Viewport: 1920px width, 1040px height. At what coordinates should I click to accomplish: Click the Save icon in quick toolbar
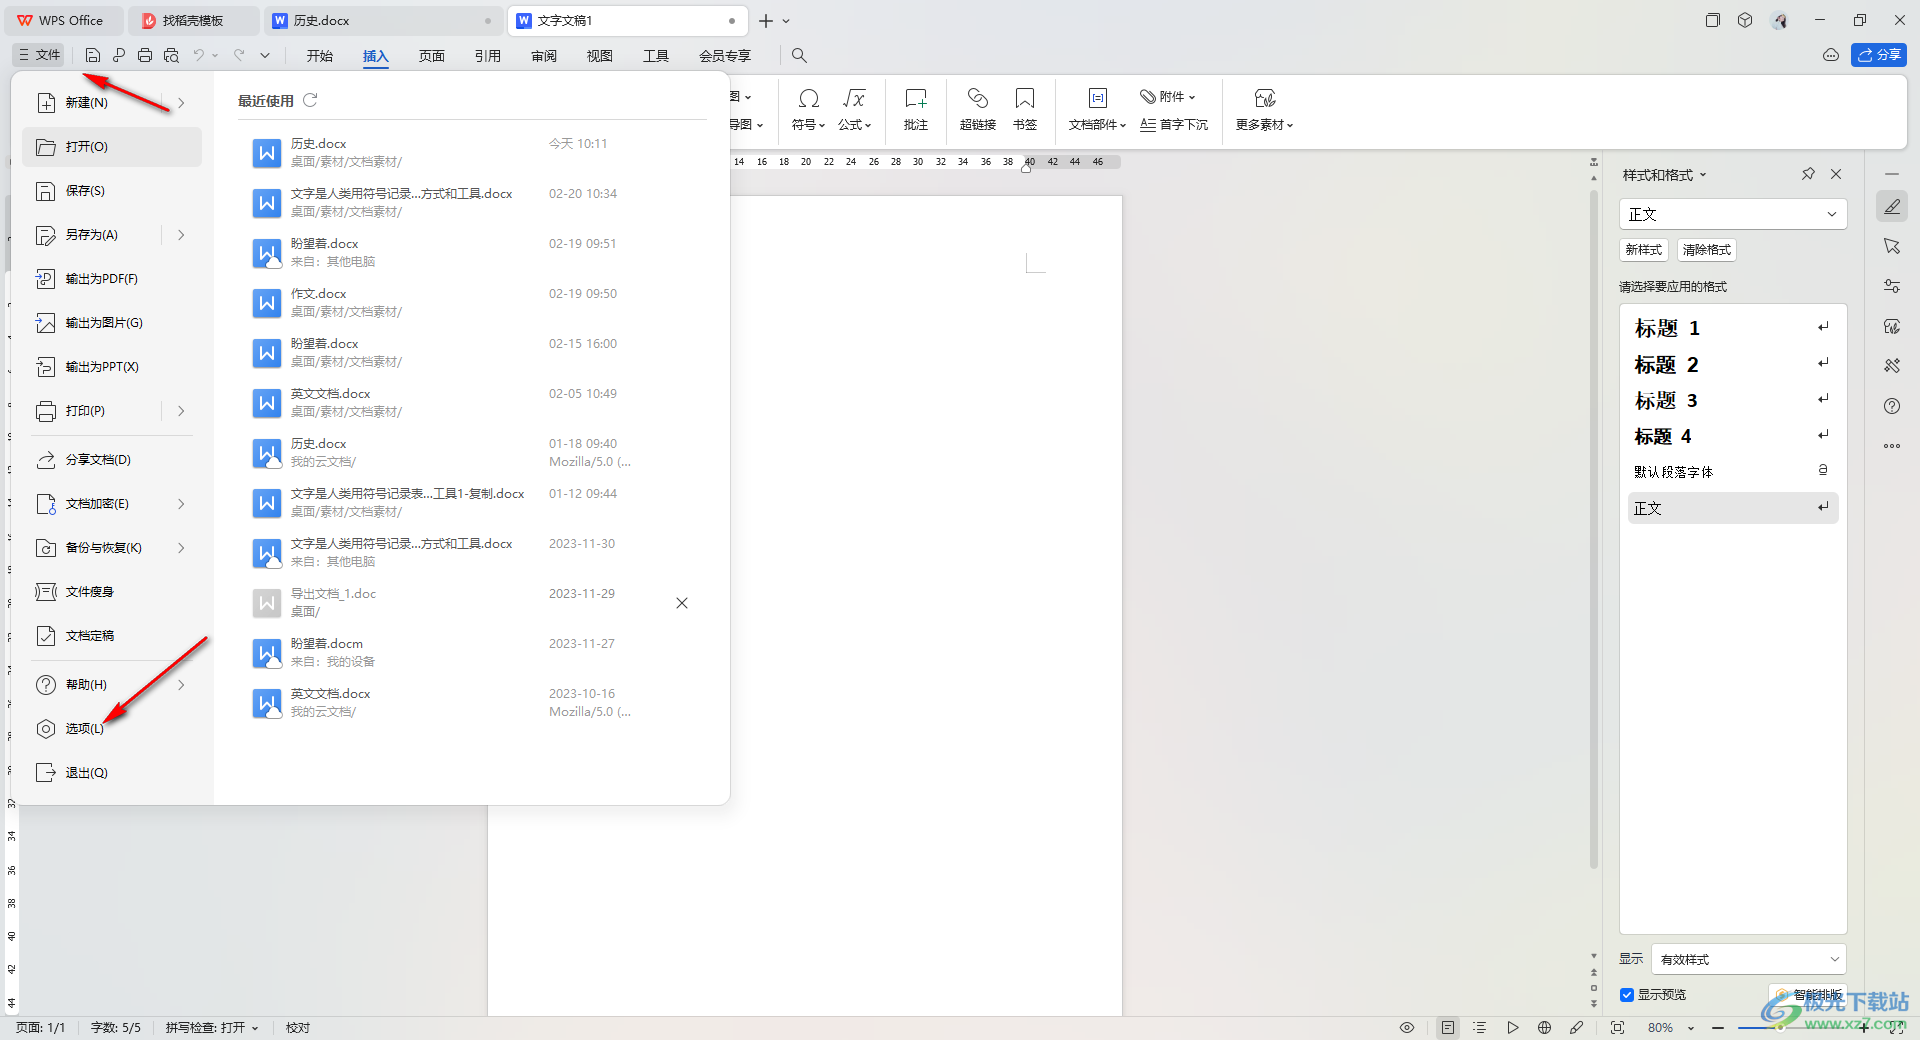click(x=93, y=56)
